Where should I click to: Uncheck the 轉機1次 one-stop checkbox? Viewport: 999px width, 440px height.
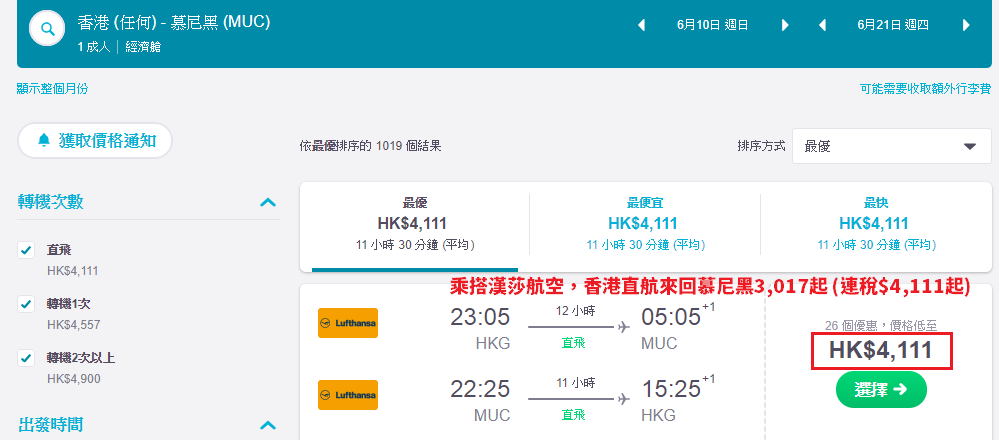(26, 304)
